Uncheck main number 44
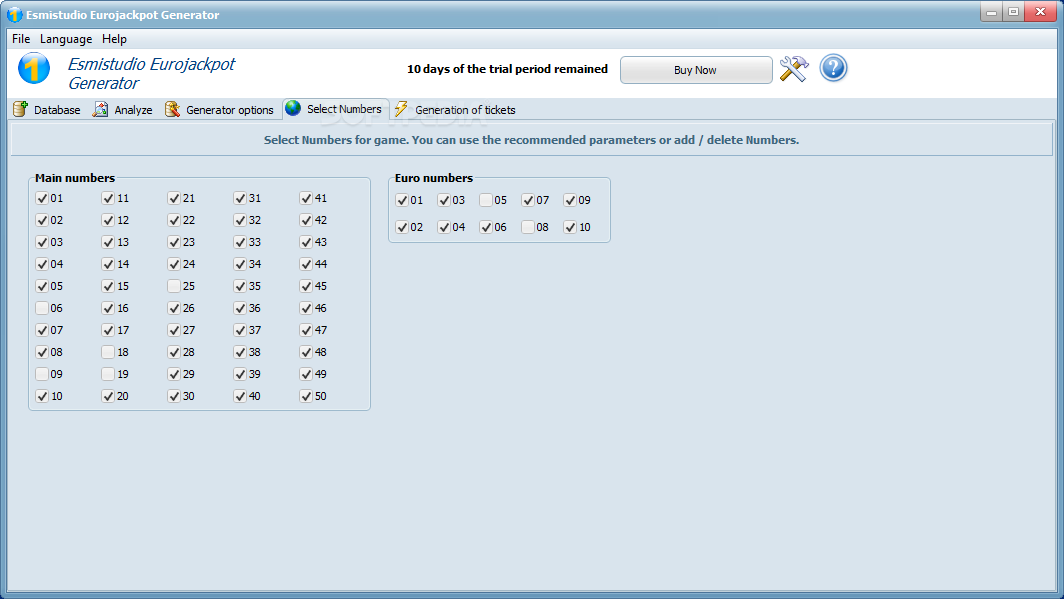1064x599 pixels. click(x=306, y=264)
